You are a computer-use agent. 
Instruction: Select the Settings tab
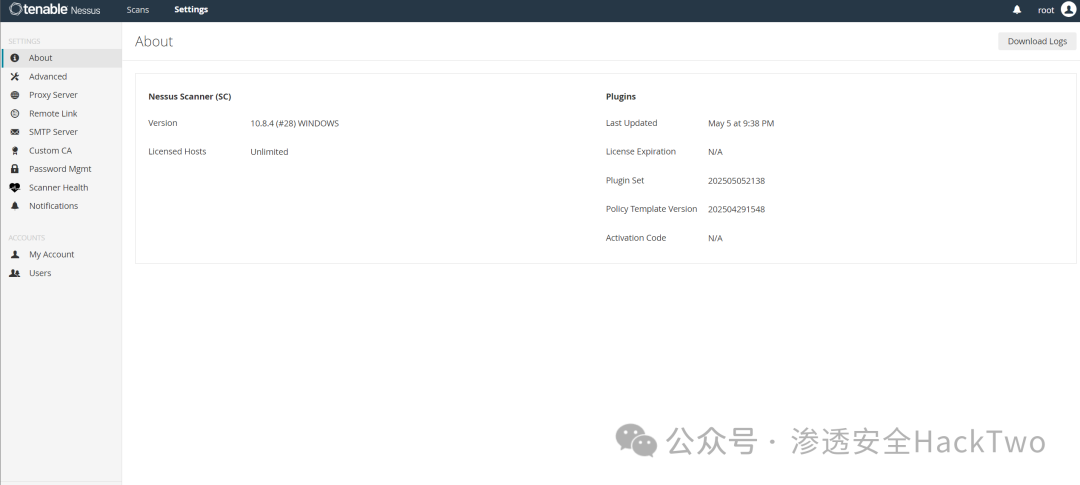click(191, 10)
